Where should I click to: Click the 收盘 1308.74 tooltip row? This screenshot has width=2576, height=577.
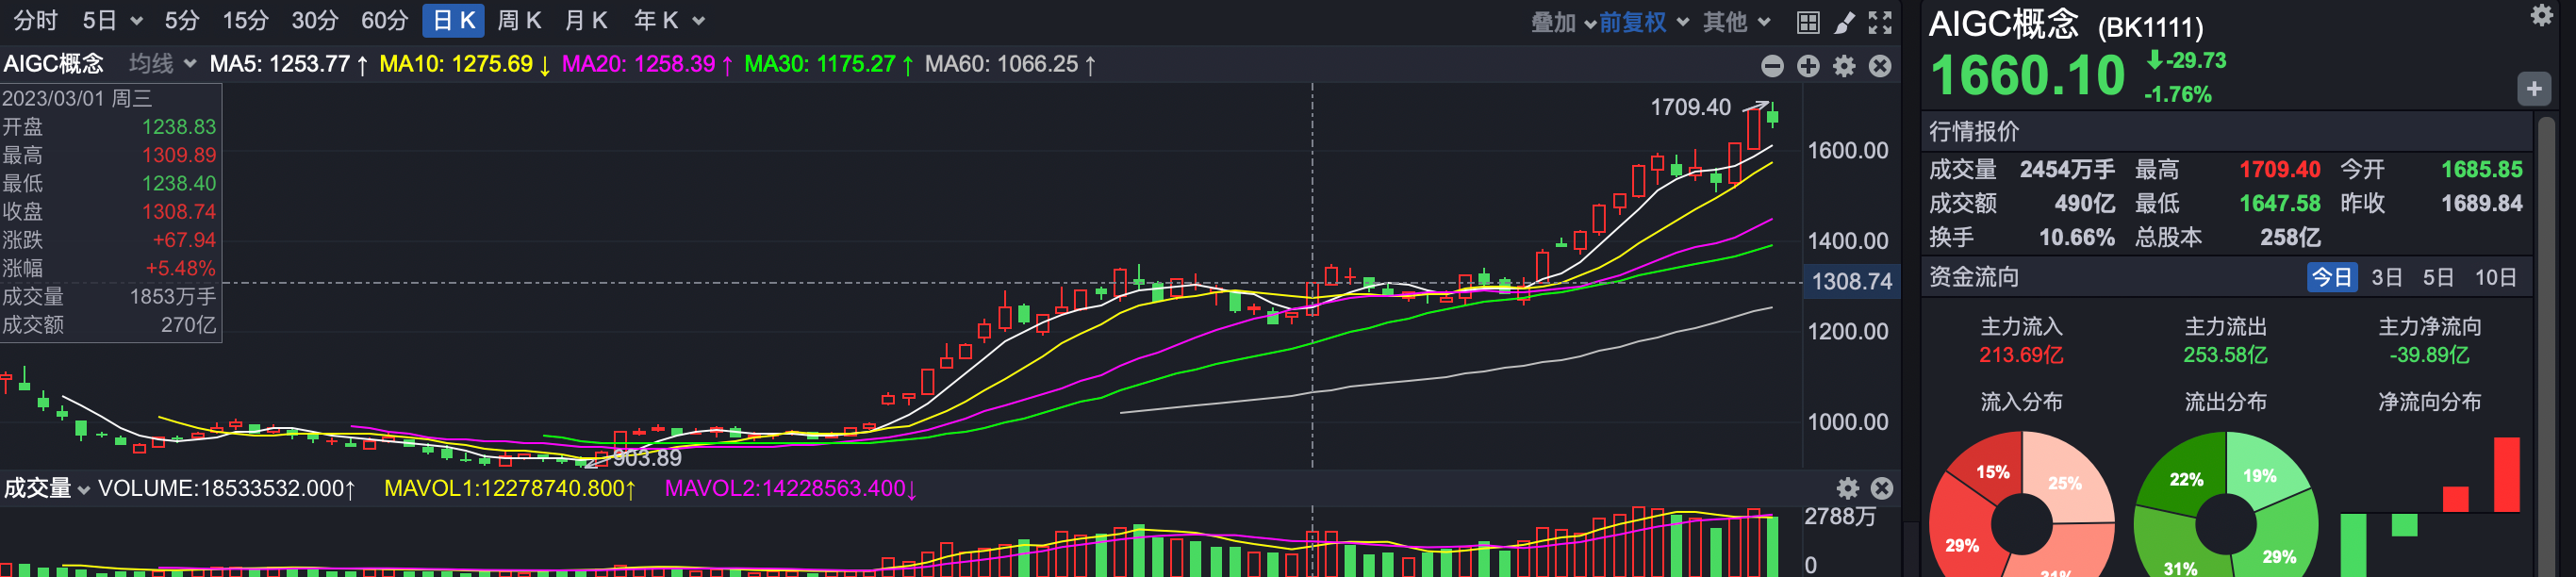tap(109, 212)
